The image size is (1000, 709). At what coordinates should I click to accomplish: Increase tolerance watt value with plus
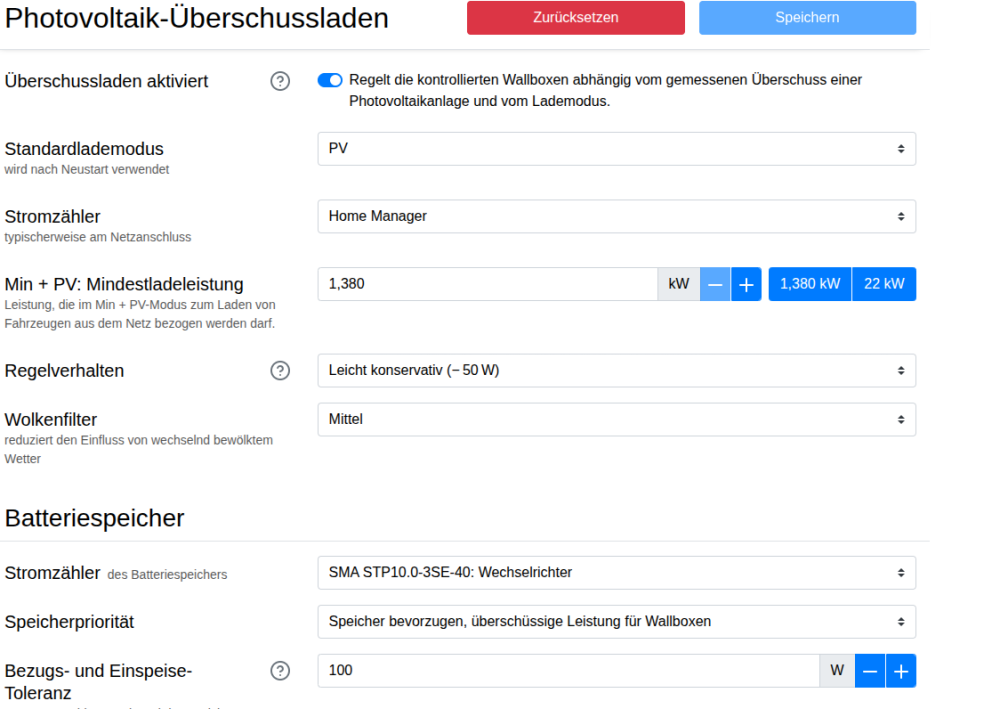(x=901, y=671)
